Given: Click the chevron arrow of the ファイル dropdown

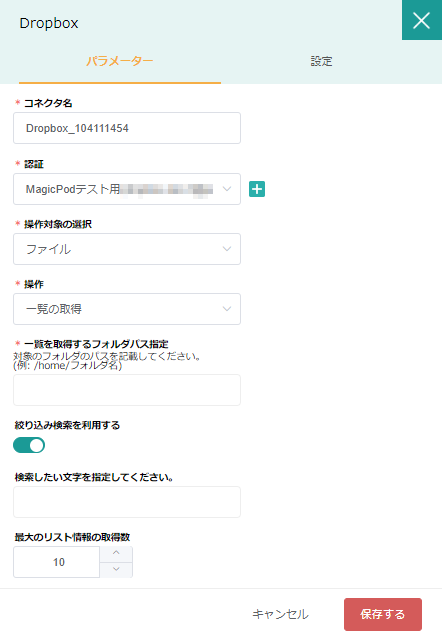Looking at the screenshot, I should point(227,249).
